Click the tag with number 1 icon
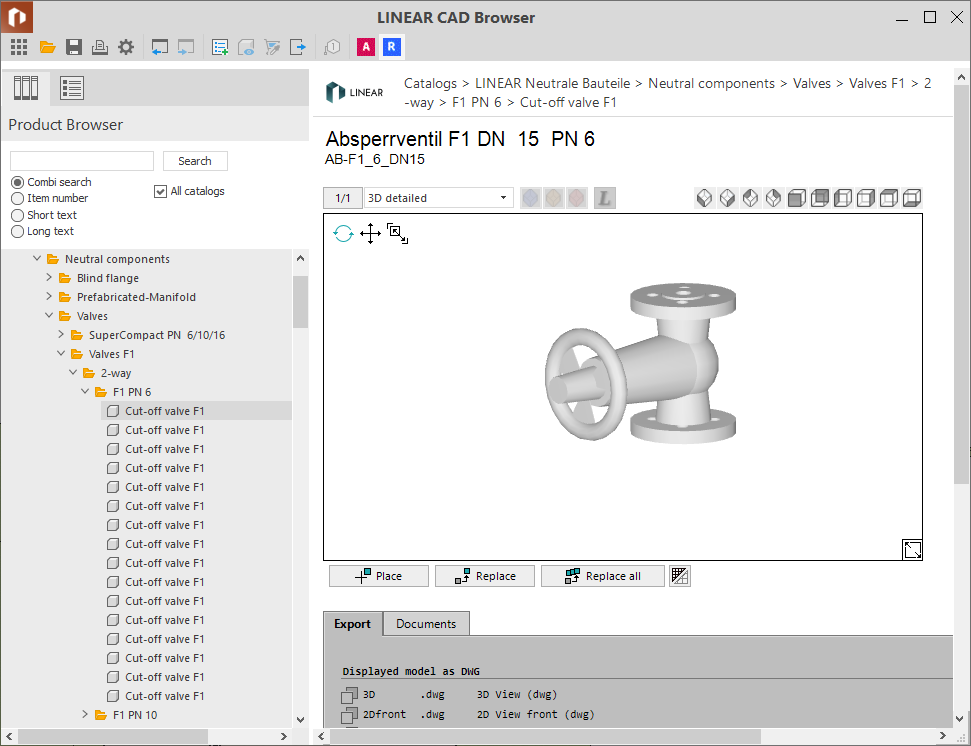The image size is (971, 746). tap(333, 47)
